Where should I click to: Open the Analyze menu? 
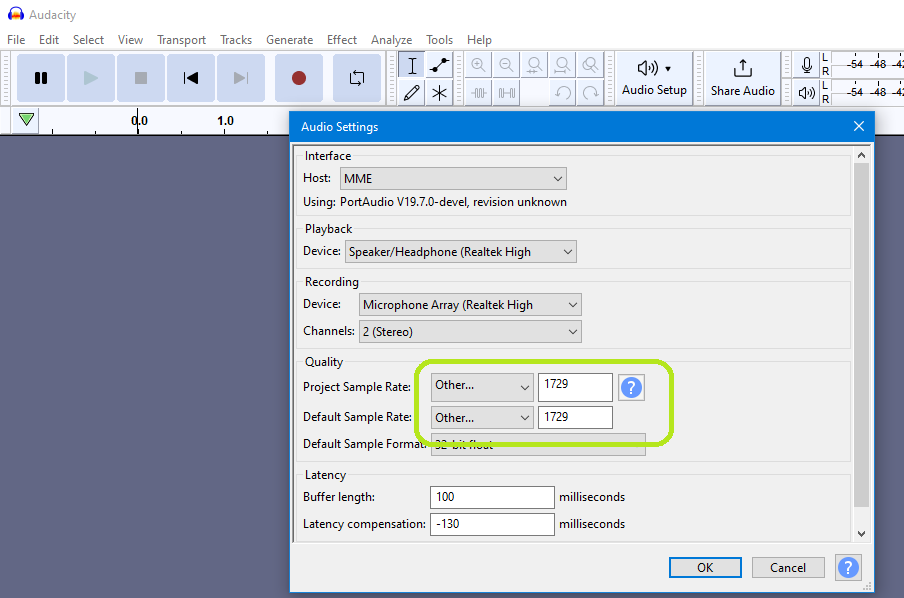coord(391,40)
